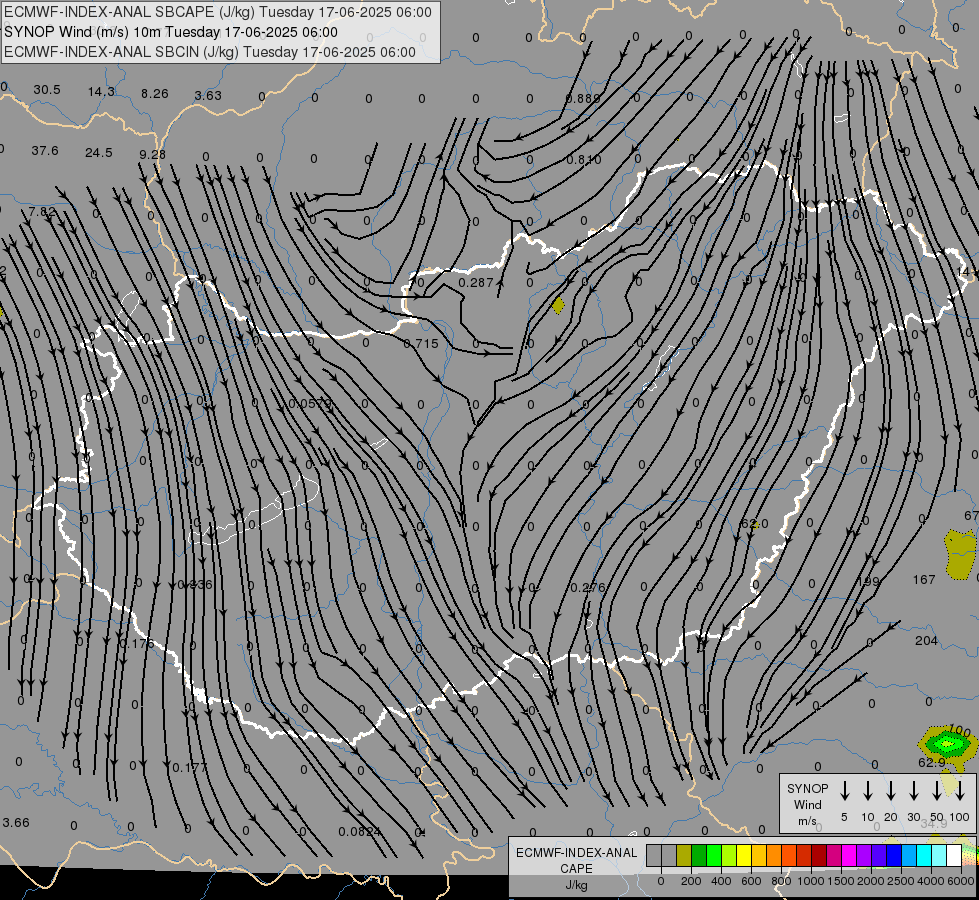
Task: Click the 0.287 map value
Action: 476,283
